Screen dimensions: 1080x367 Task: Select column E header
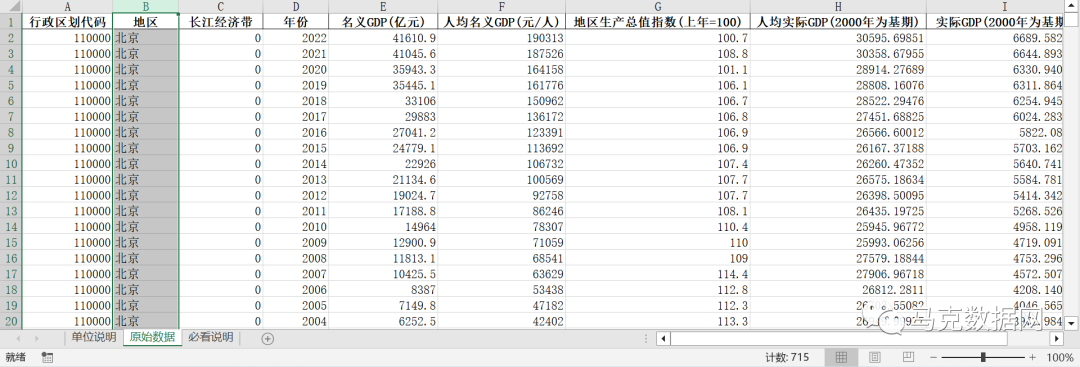point(383,6)
